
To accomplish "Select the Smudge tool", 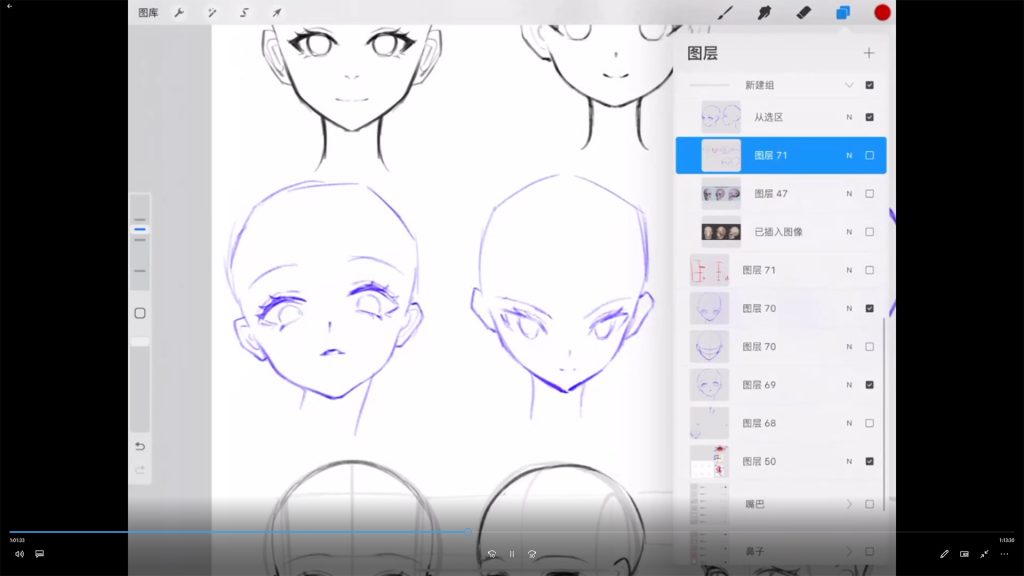I will click(765, 13).
